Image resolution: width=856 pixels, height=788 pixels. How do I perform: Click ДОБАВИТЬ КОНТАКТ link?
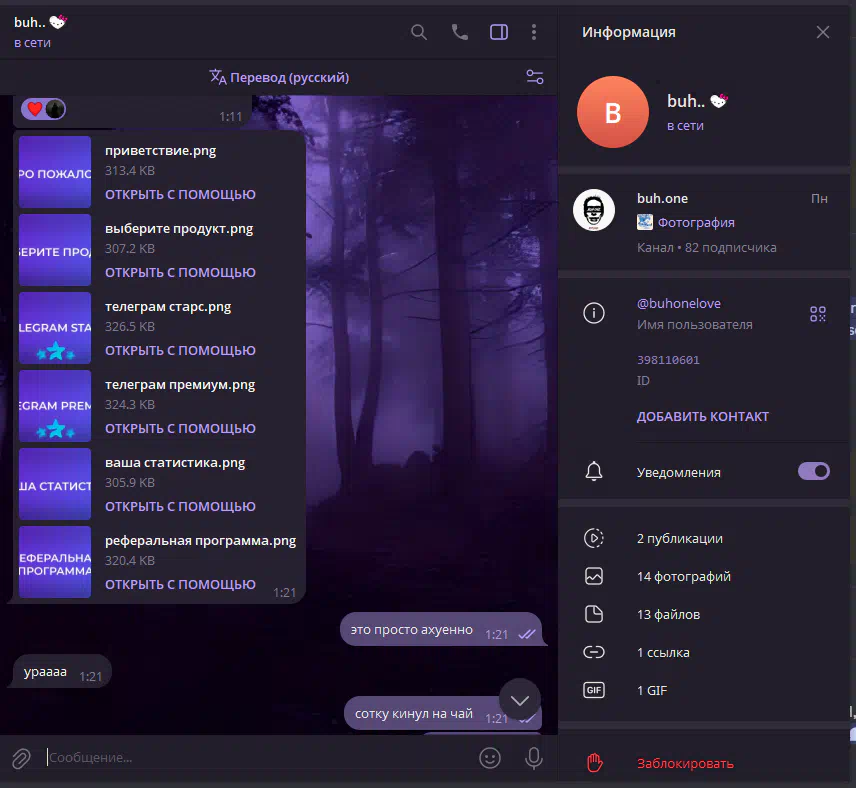[703, 416]
